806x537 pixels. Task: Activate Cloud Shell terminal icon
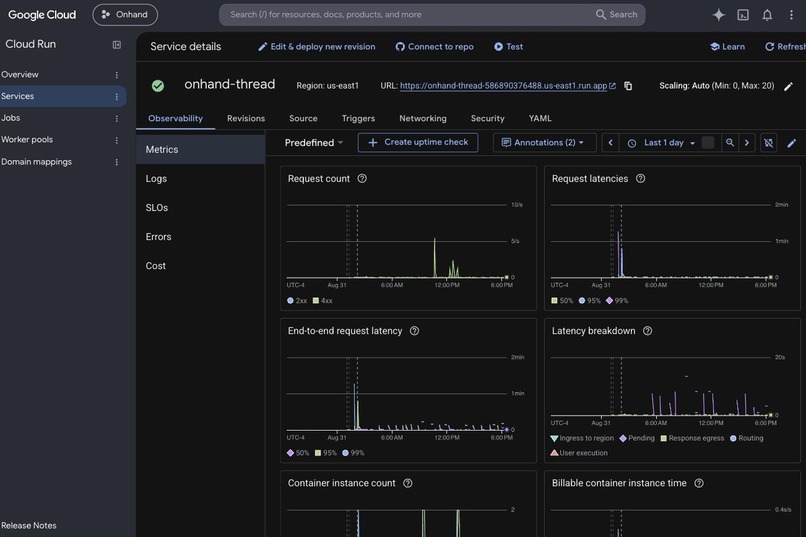[x=743, y=15]
